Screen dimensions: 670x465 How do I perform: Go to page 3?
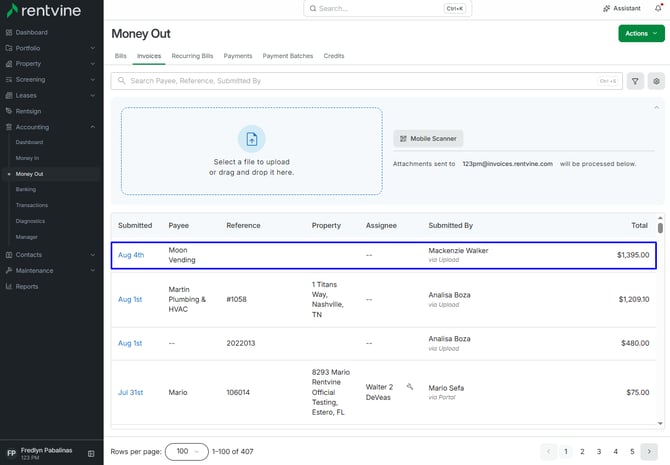[x=599, y=451]
